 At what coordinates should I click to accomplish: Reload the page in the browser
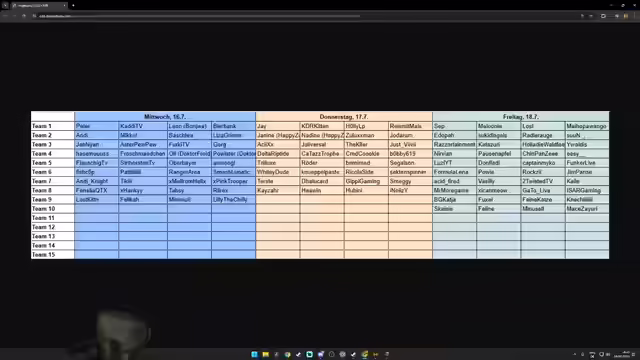click(24, 16)
